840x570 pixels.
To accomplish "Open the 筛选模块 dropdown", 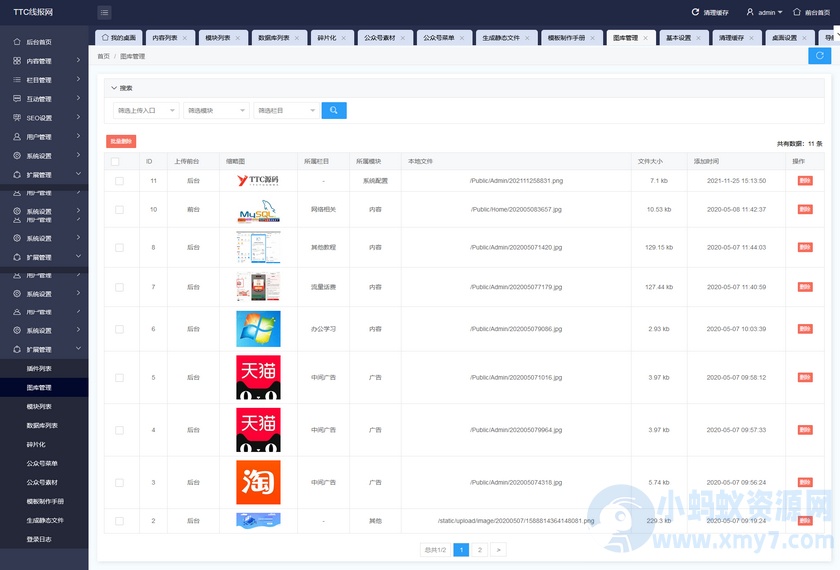I will pos(216,110).
